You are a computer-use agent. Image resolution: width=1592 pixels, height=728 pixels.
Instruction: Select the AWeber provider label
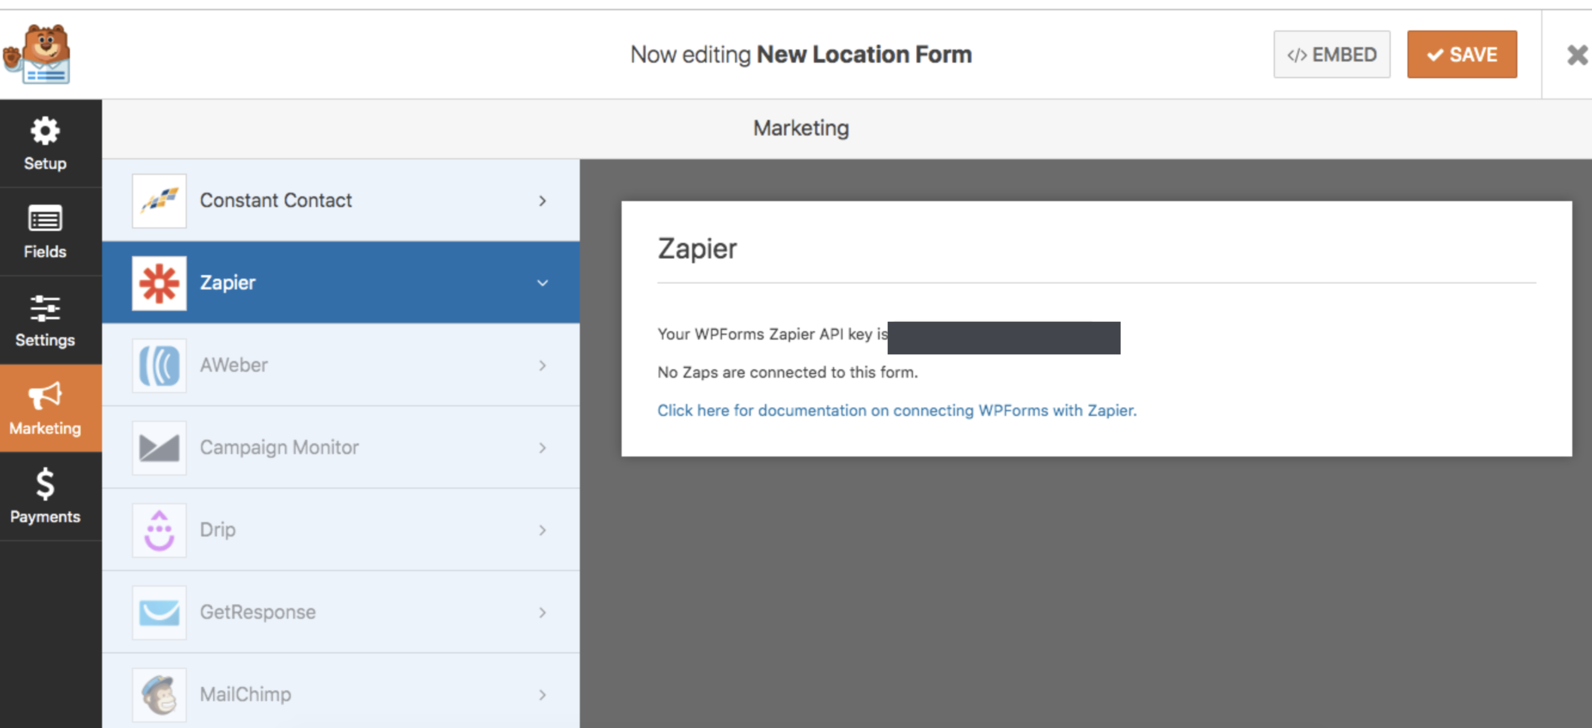(x=234, y=365)
